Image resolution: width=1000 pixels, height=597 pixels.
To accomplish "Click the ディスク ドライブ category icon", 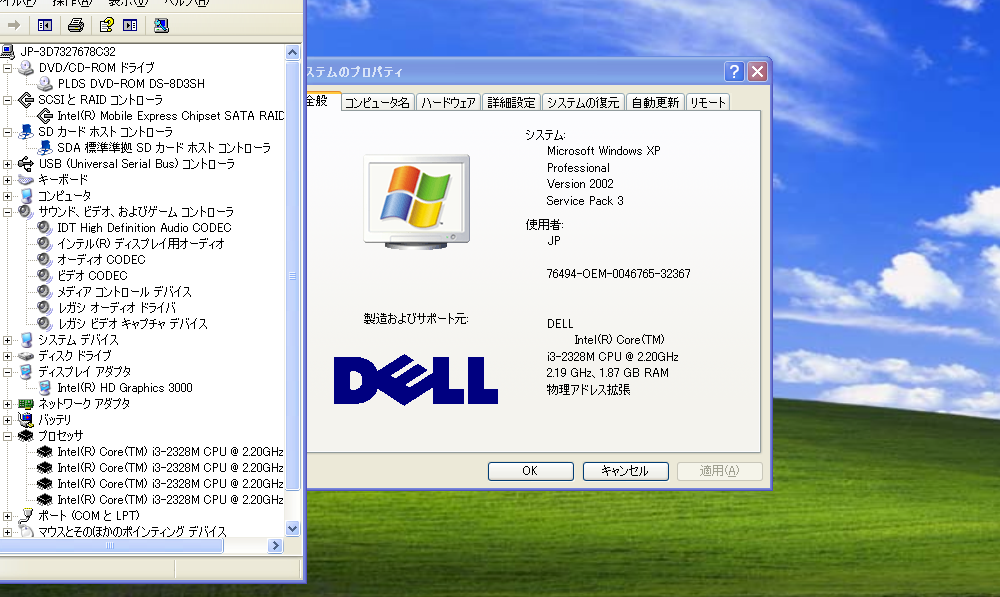I will tap(26, 355).
